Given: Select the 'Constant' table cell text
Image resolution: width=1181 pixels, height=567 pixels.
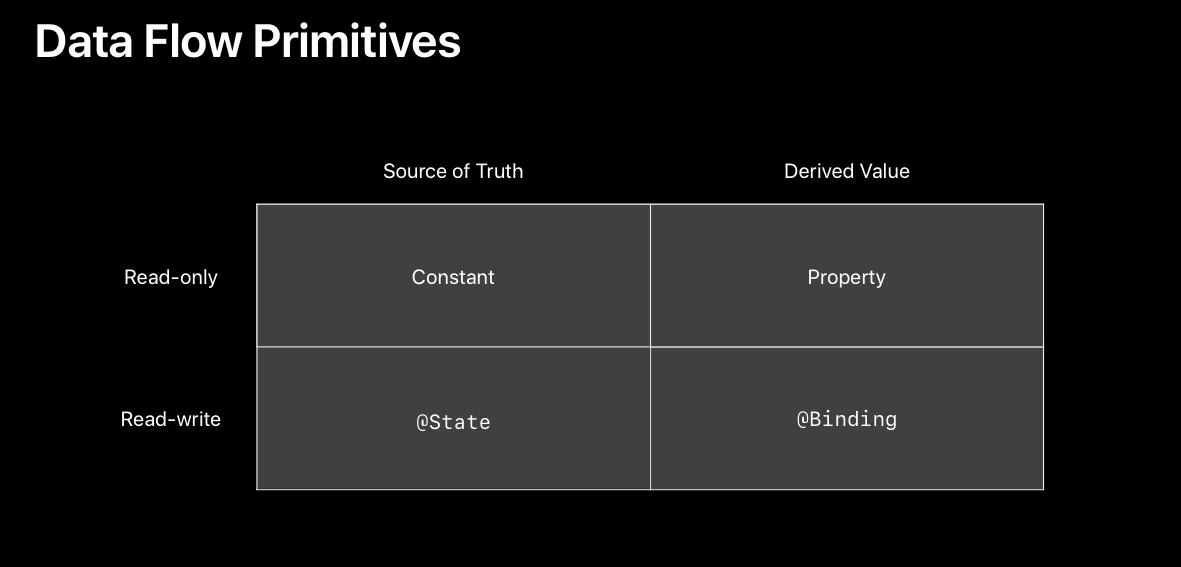Looking at the screenshot, I should [x=453, y=277].
